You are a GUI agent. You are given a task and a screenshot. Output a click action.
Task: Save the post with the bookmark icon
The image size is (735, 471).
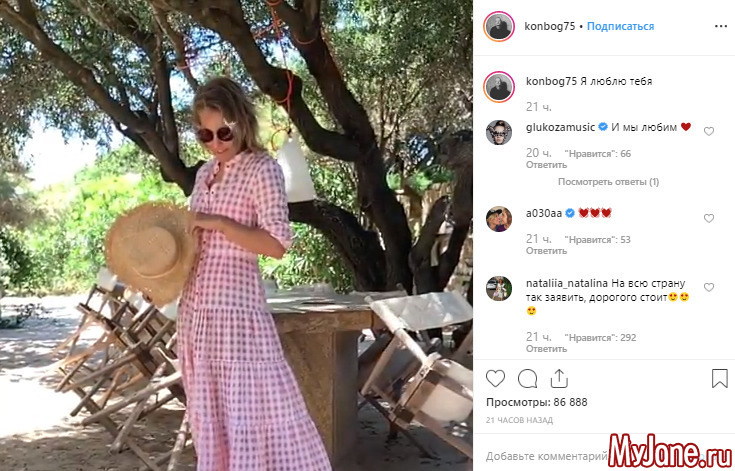pos(720,378)
